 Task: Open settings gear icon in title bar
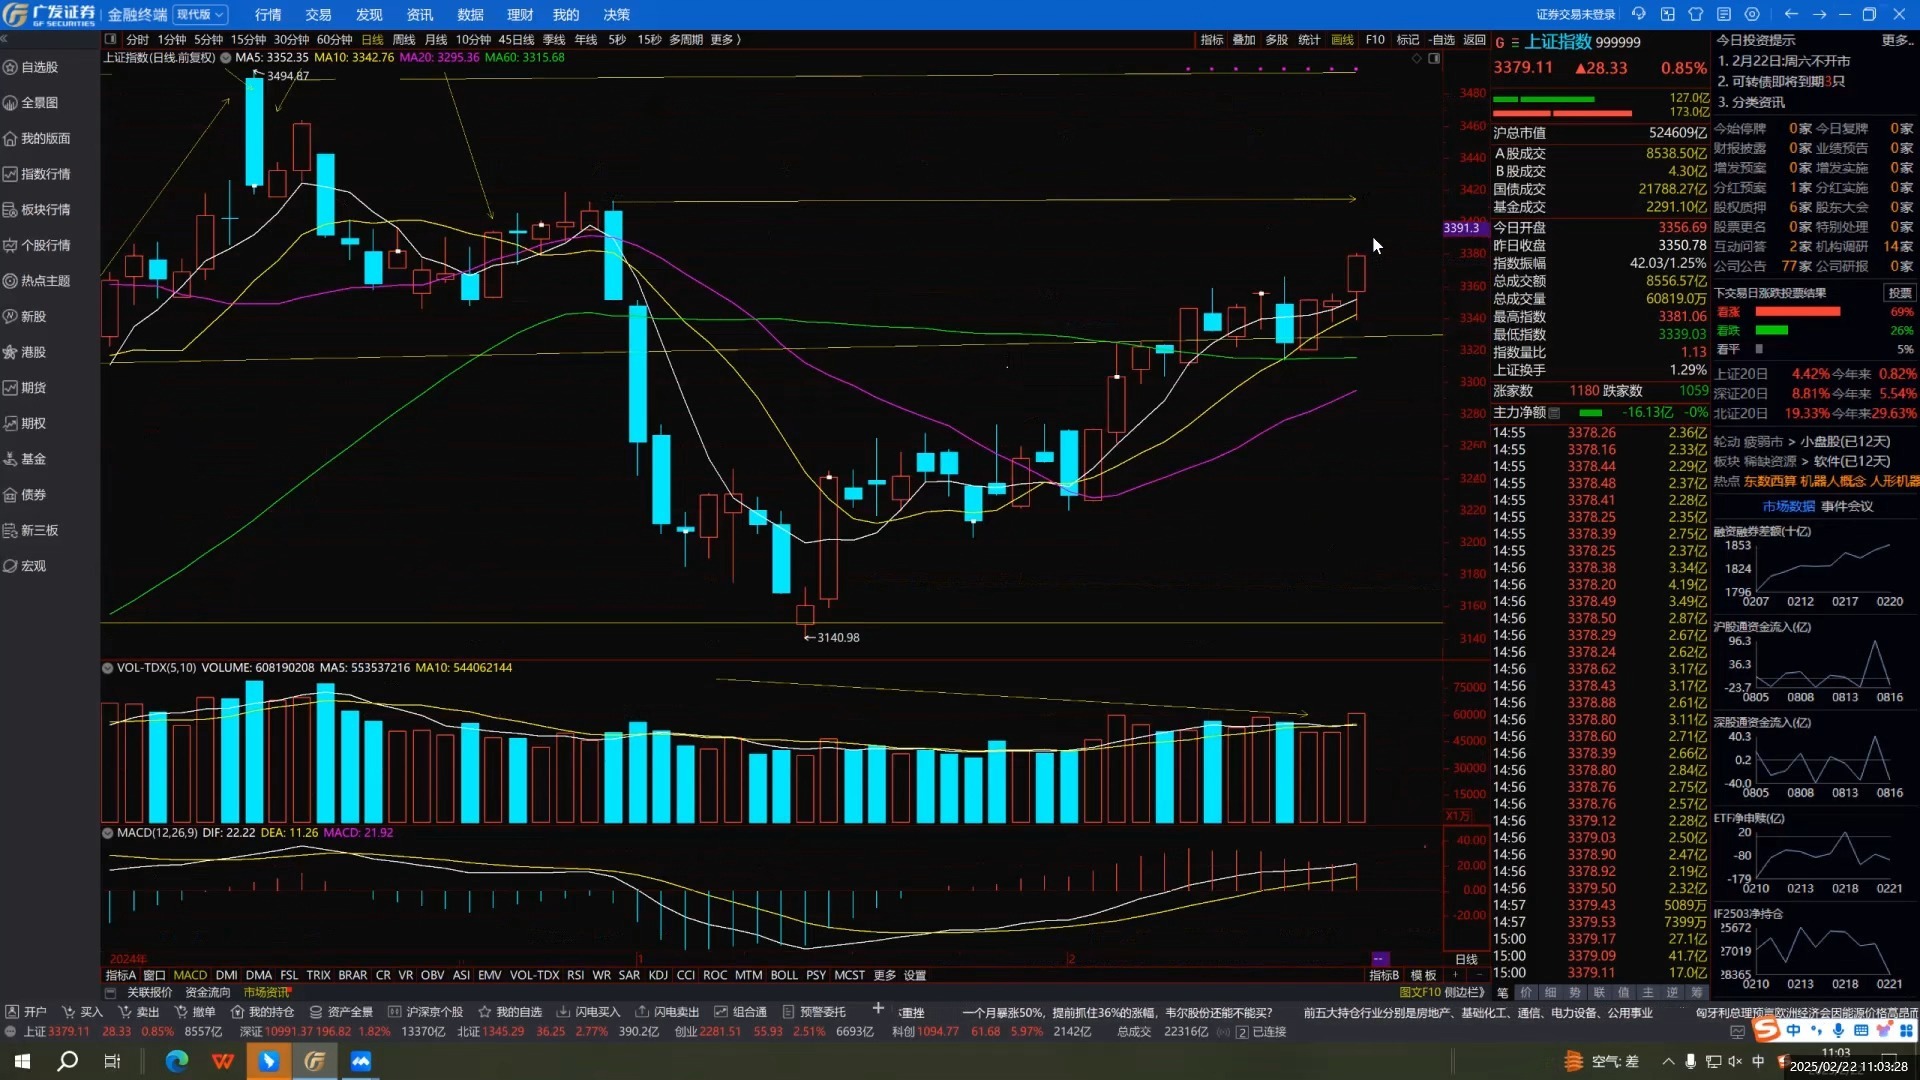[x=1752, y=14]
